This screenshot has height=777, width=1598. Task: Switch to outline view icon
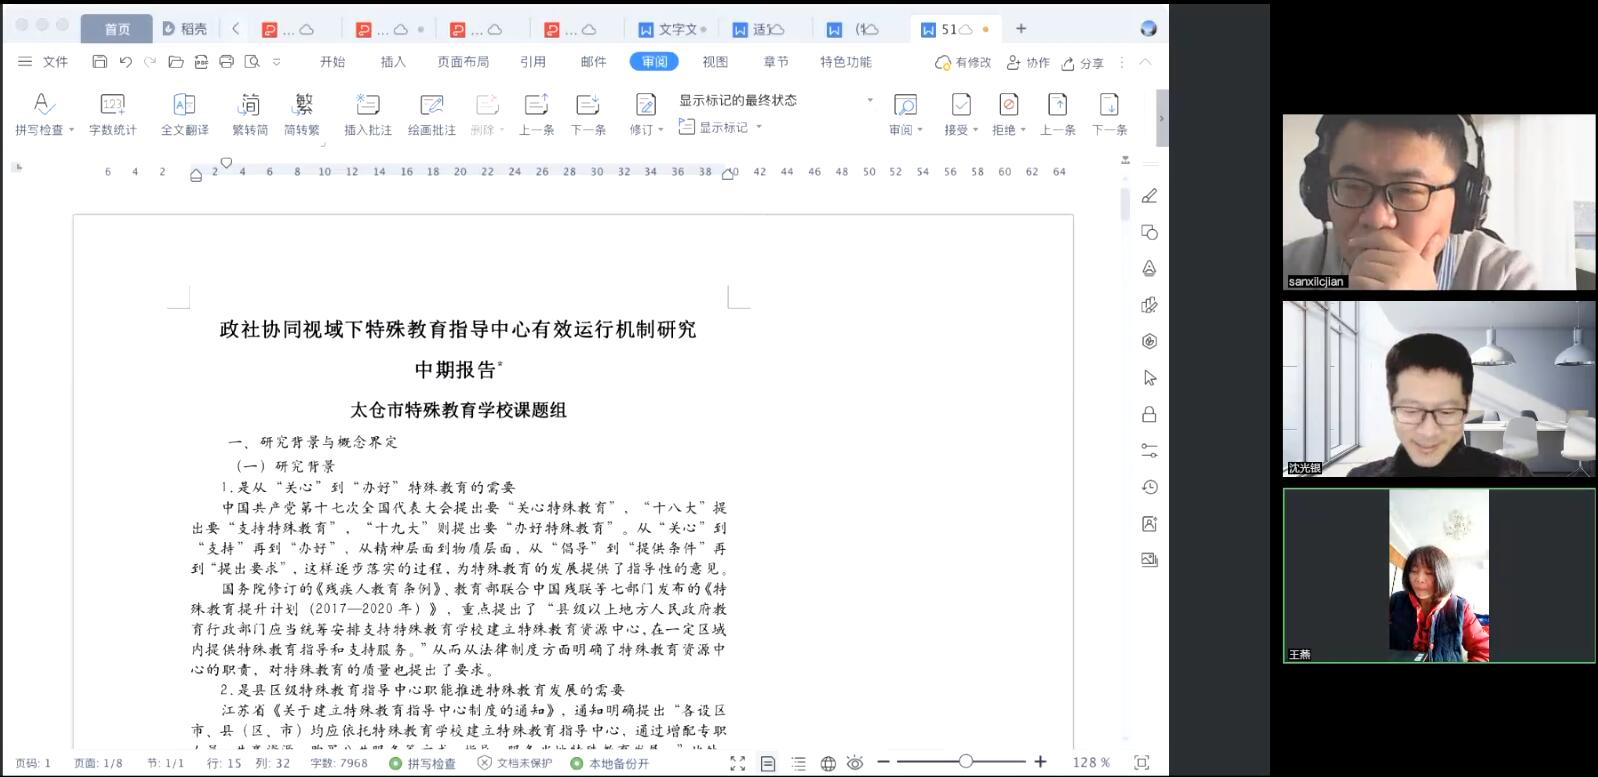click(798, 763)
